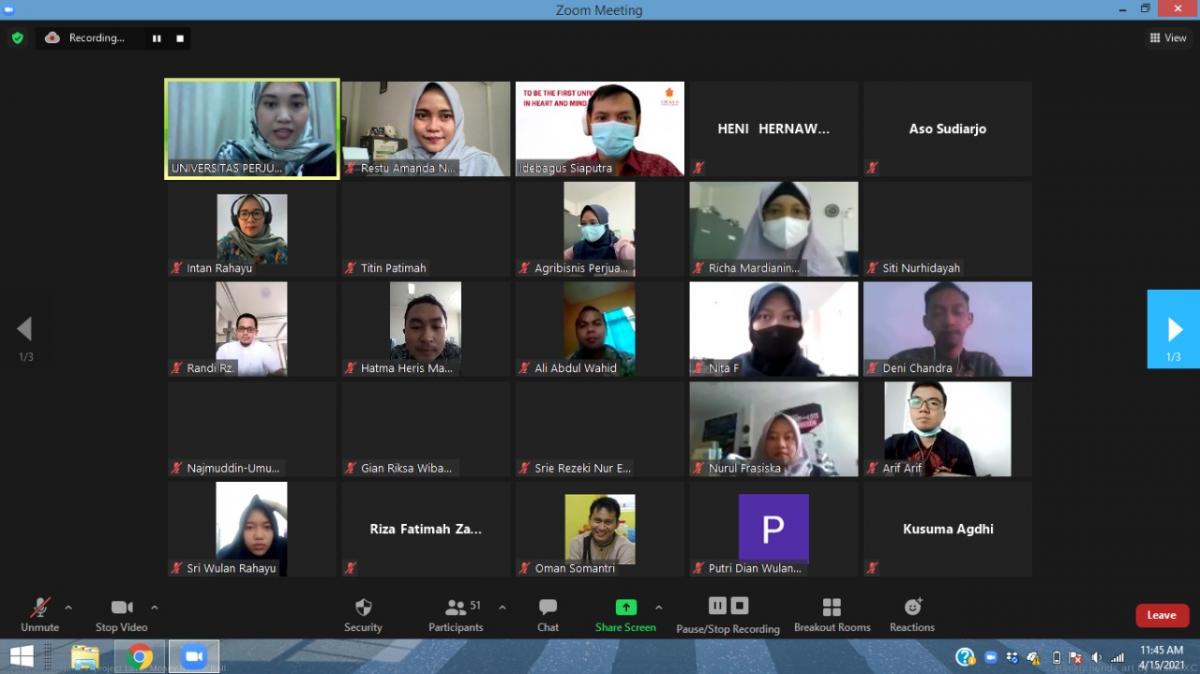1200x674 pixels.
Task: Unmute the microphone
Action: click(40, 608)
